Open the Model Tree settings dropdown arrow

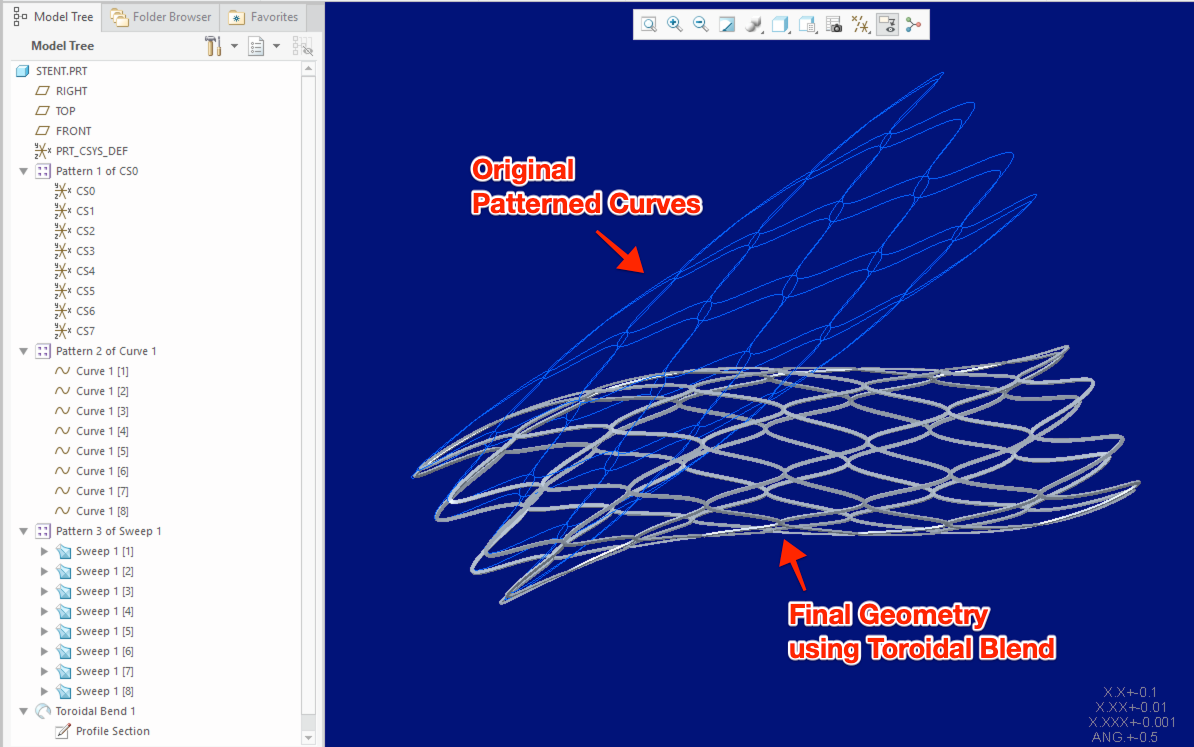point(277,45)
